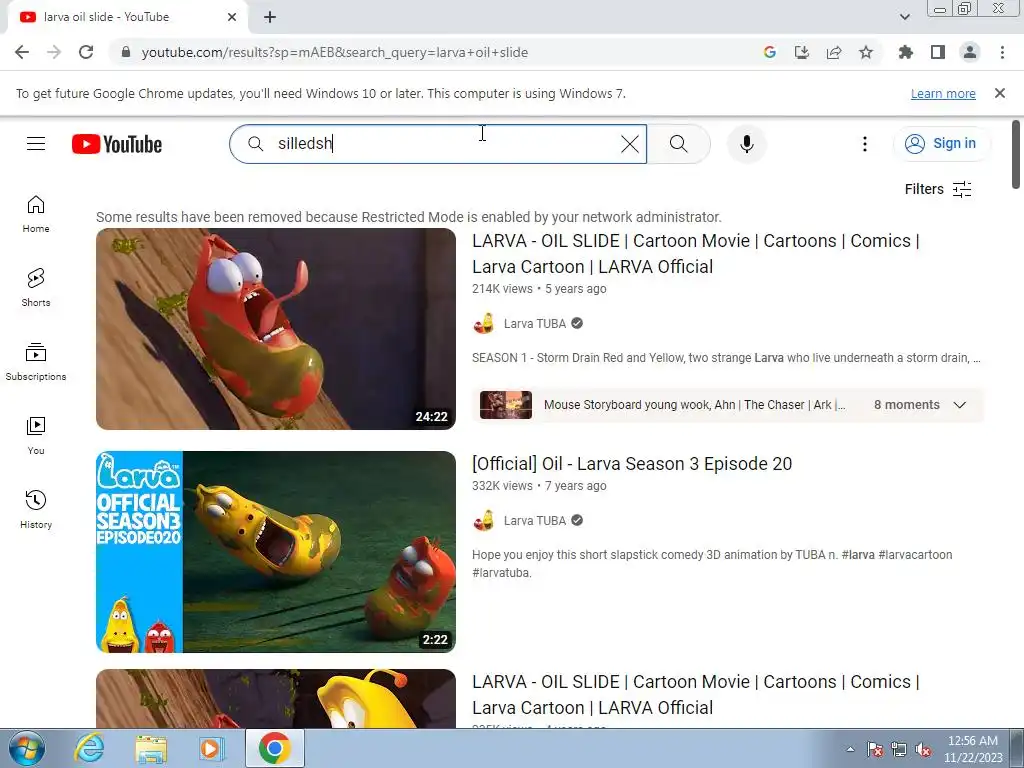Show hidden tray icons arrow

(850, 749)
